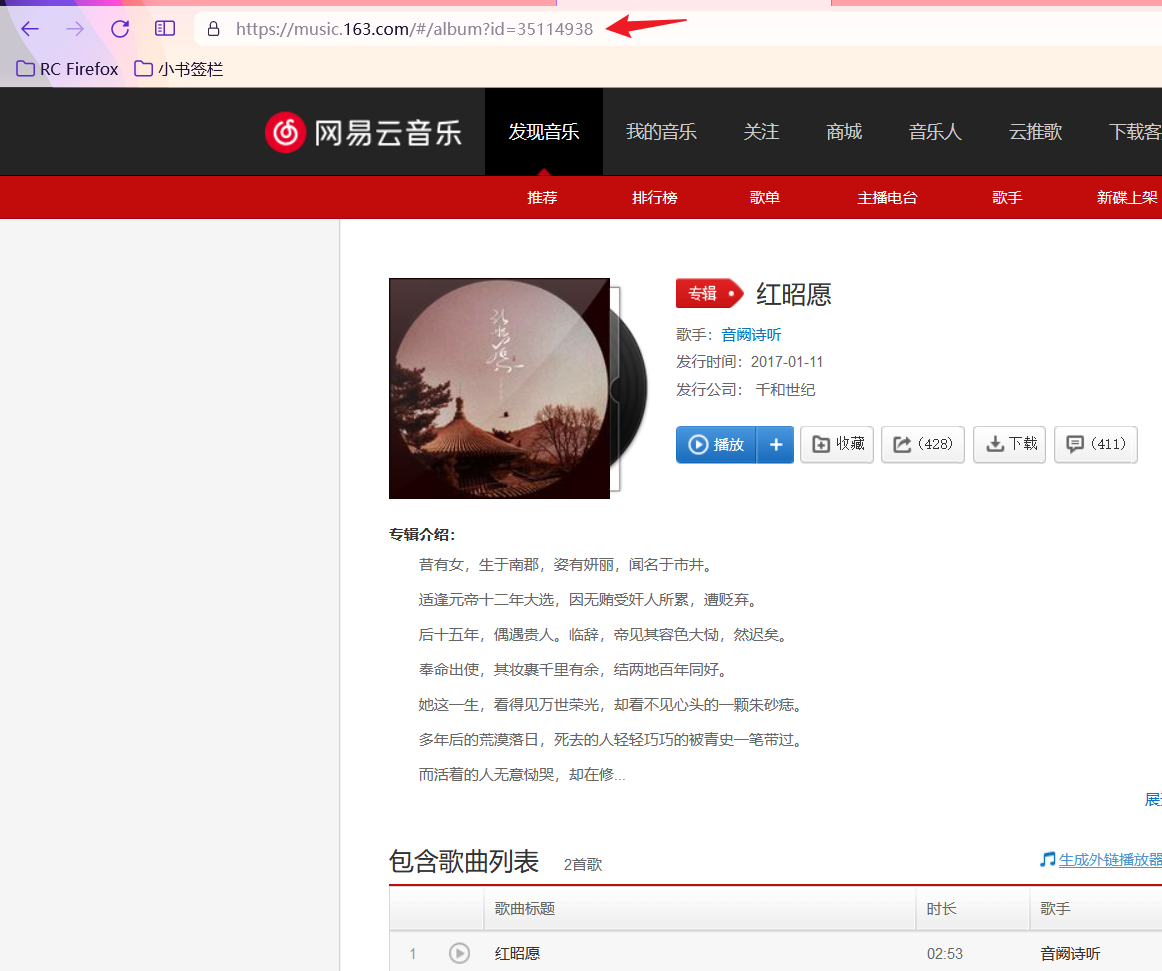The height and width of the screenshot is (971, 1162).
Task: Open the 小书签栏 bookmarks folder
Action: click(x=179, y=69)
